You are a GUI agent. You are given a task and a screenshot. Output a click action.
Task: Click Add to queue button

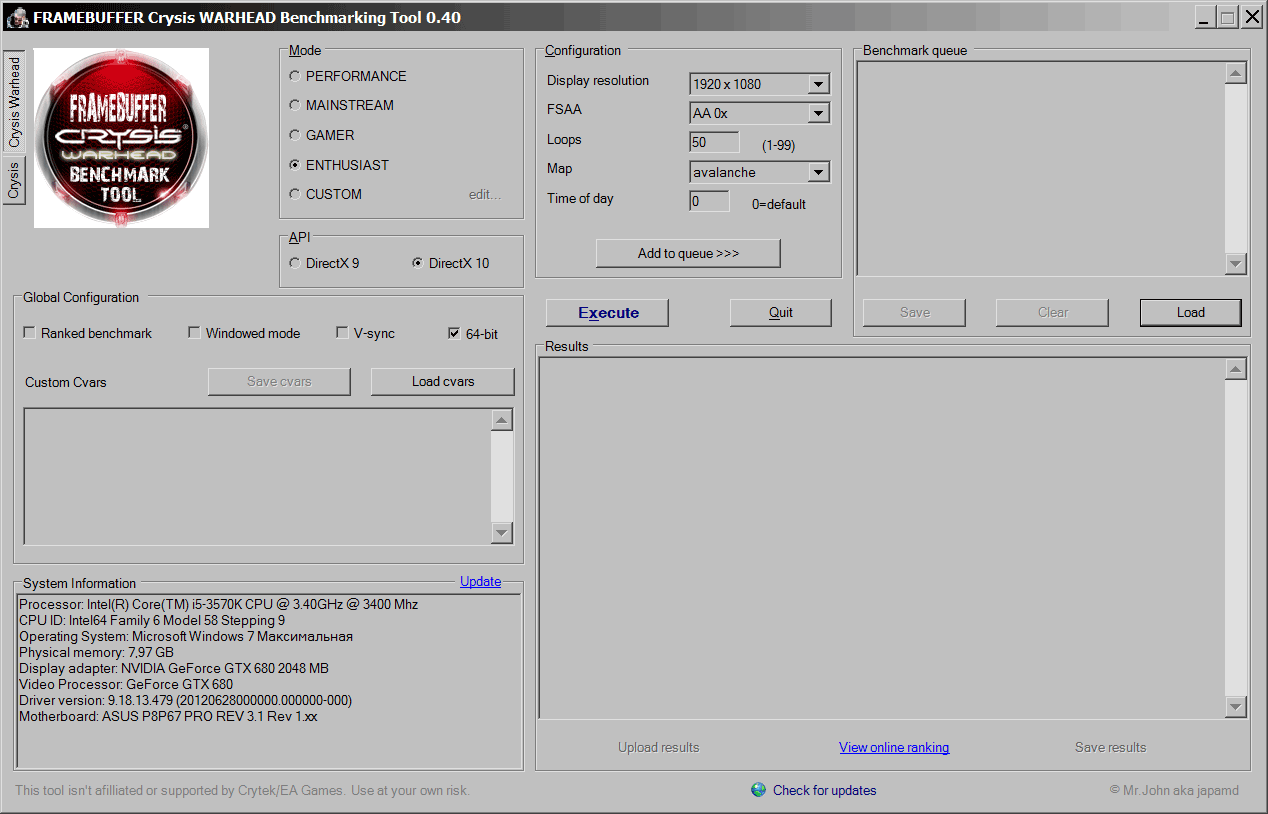(x=688, y=253)
